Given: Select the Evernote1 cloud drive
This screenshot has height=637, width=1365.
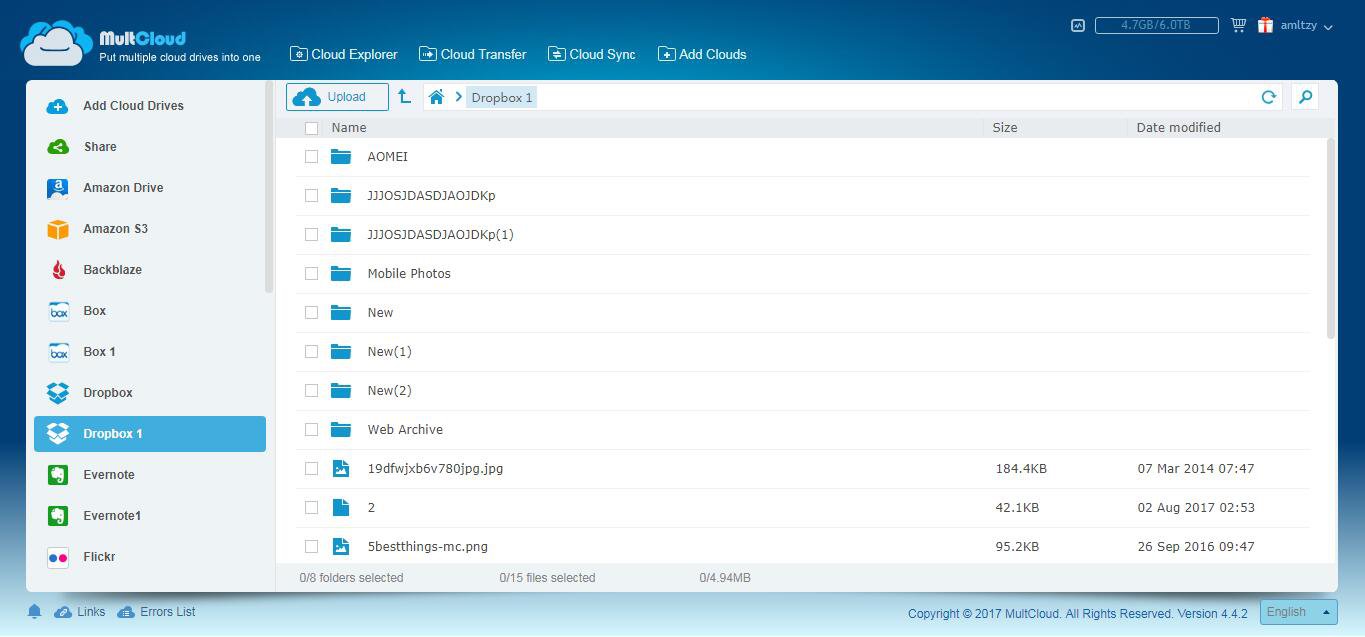Looking at the screenshot, I should (x=150, y=516).
